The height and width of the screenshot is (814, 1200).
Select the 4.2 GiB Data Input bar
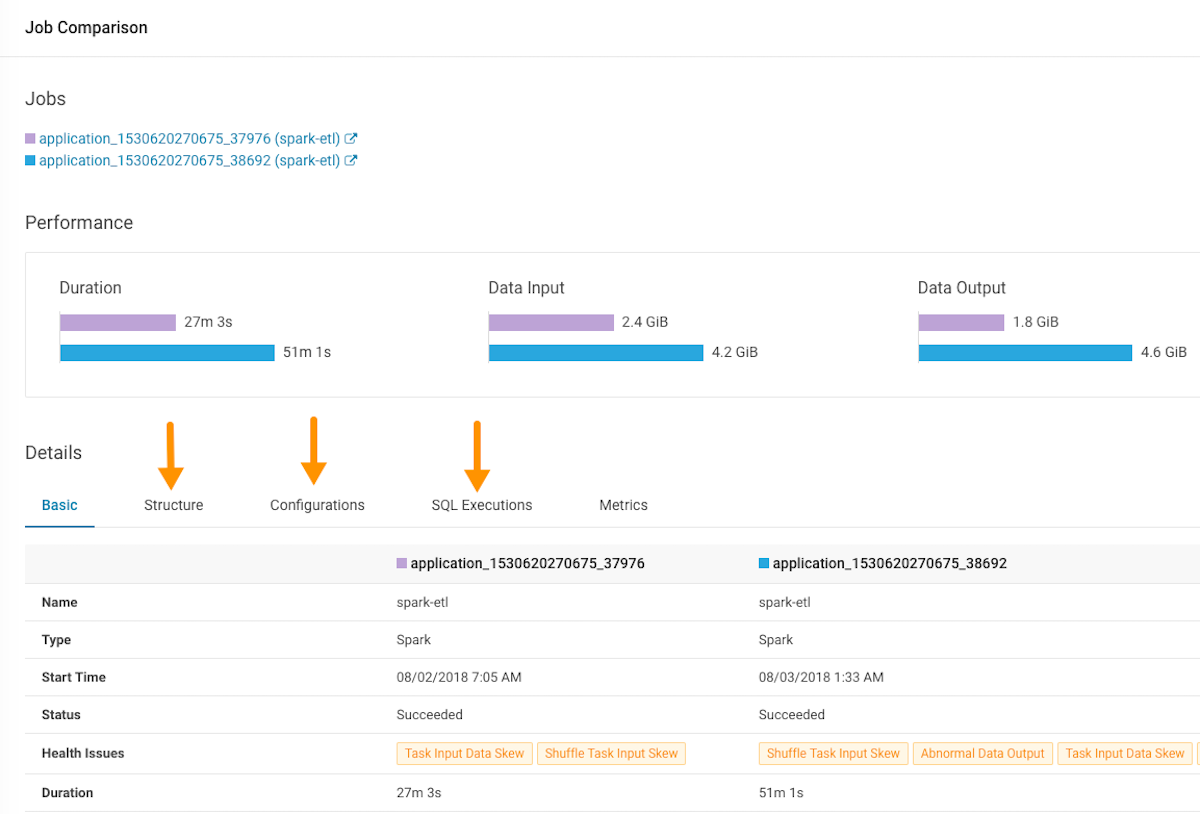(x=596, y=352)
